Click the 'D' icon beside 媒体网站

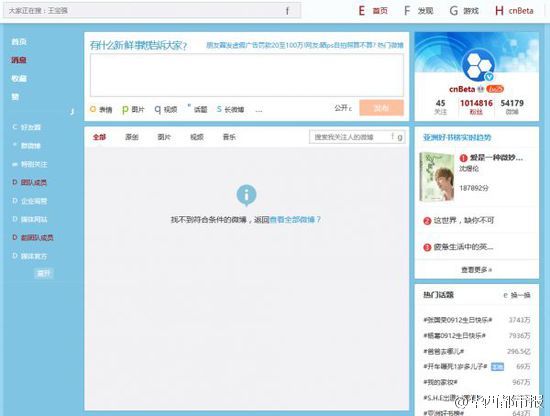coord(15,219)
